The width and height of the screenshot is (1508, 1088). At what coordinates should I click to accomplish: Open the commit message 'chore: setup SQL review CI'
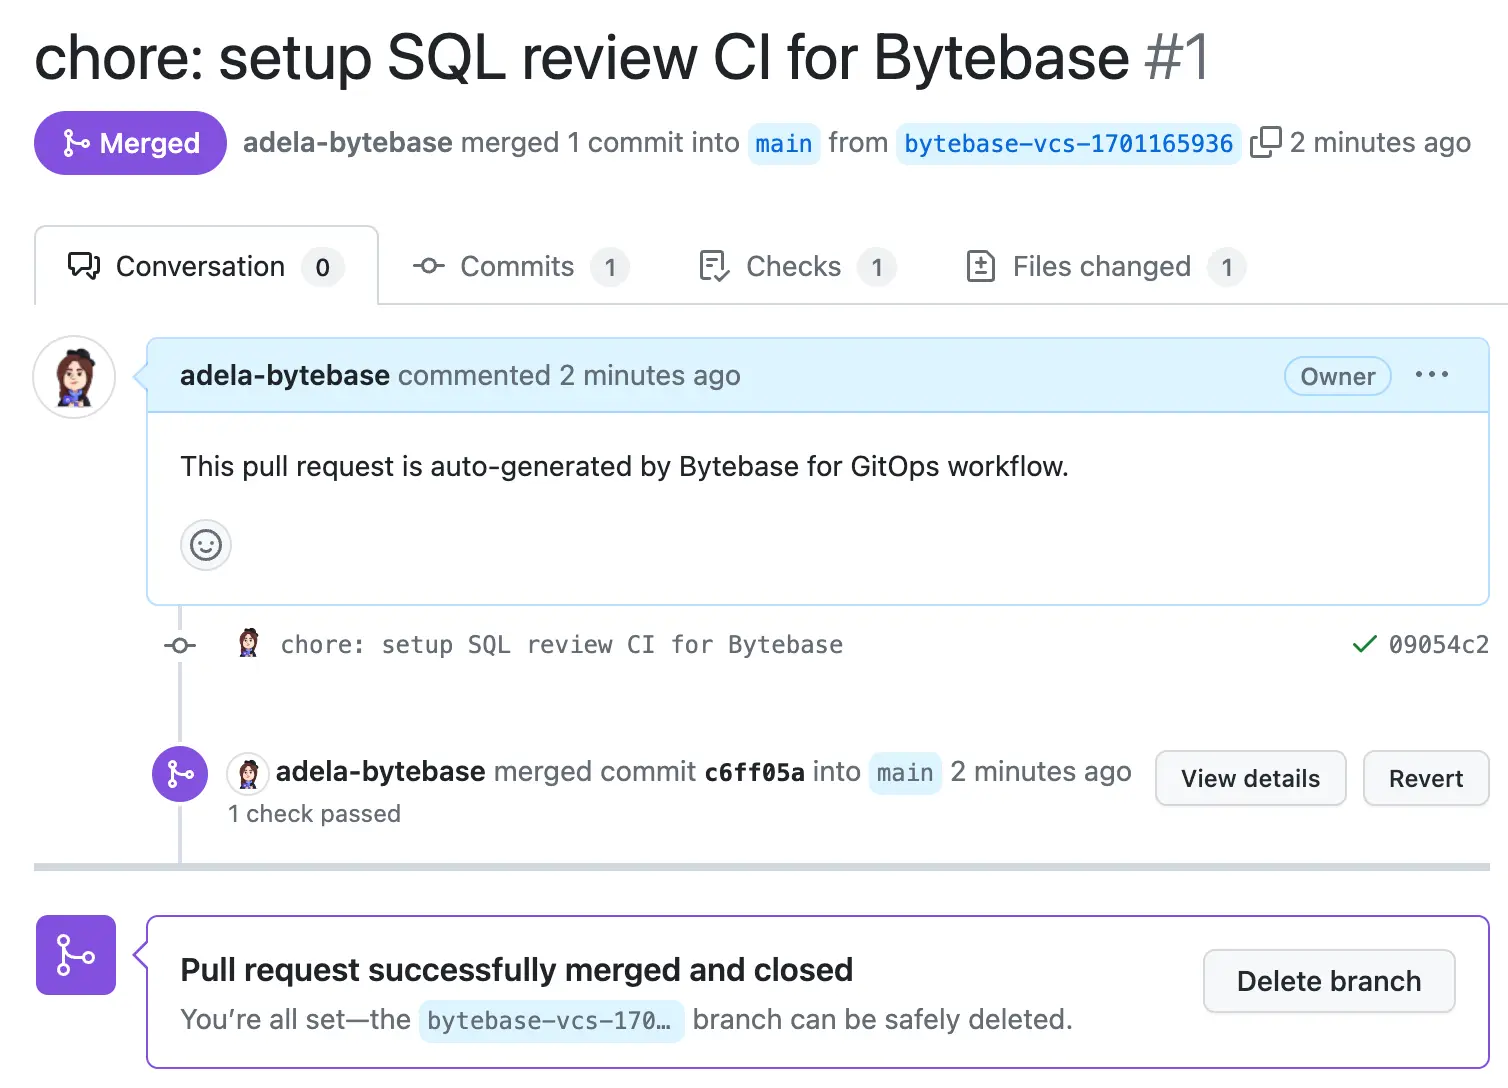[562, 645]
